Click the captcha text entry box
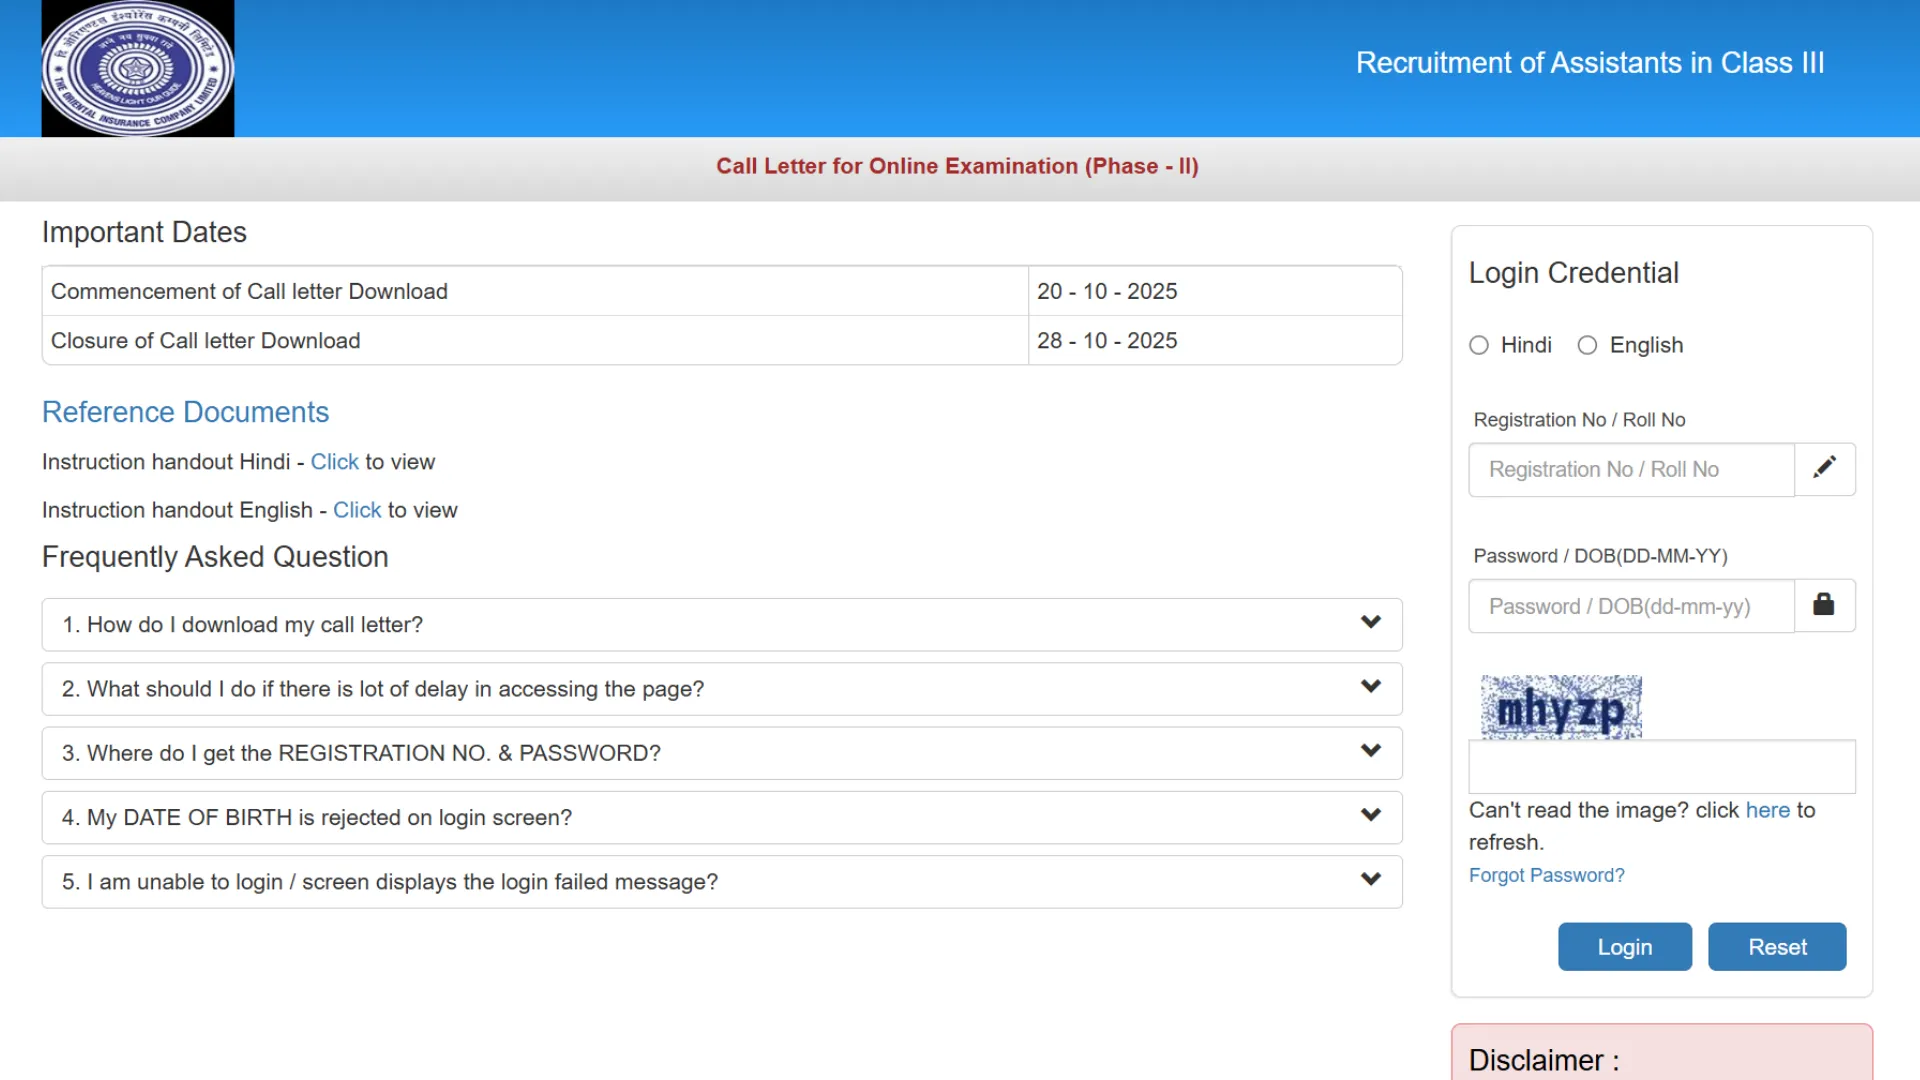Screen dimensions: 1920x1080 [x=1661, y=767]
